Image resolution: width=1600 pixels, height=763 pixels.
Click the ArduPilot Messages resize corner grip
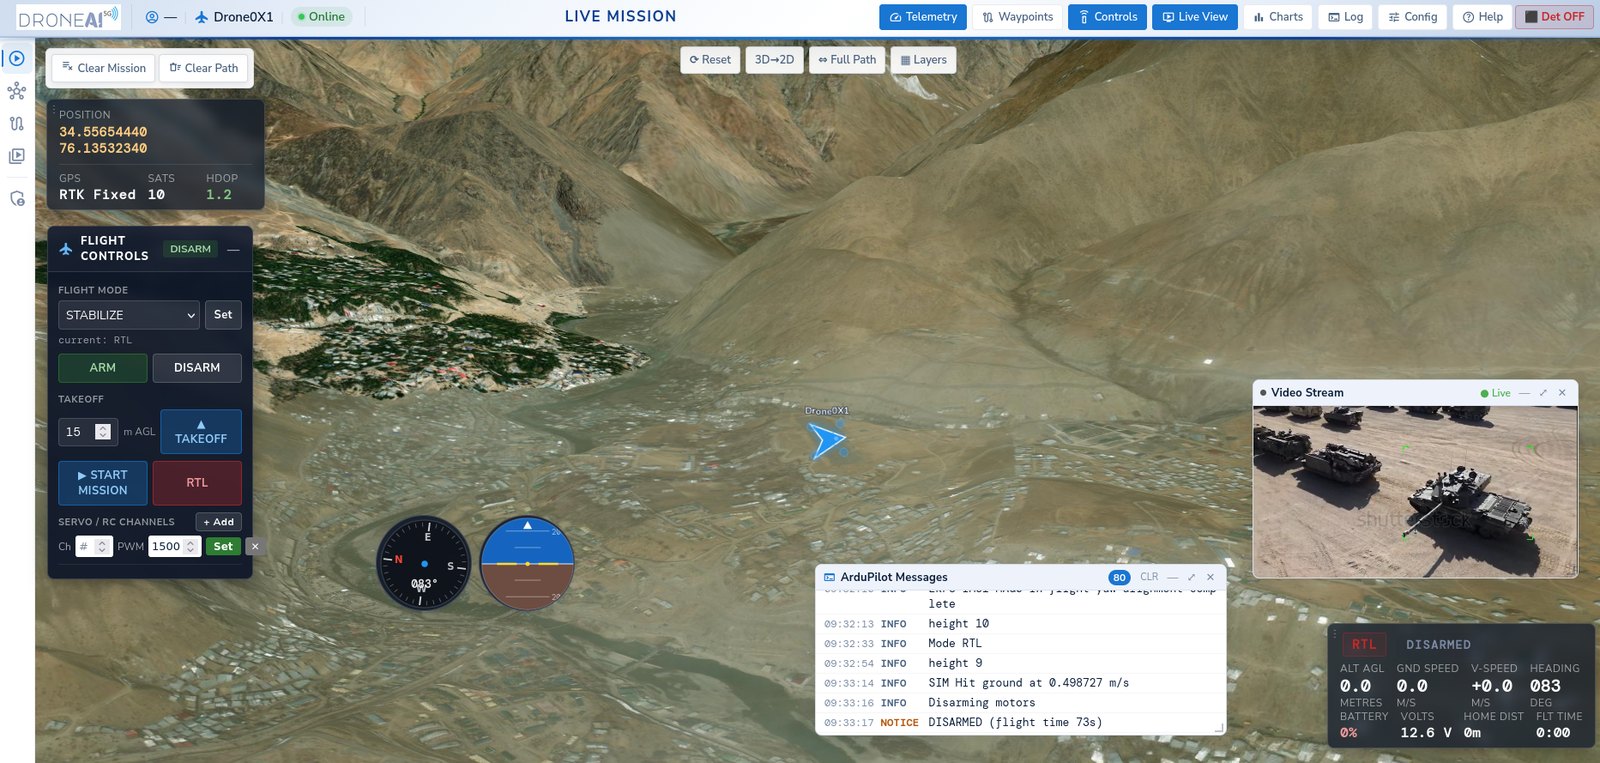pyautogui.click(x=1219, y=728)
